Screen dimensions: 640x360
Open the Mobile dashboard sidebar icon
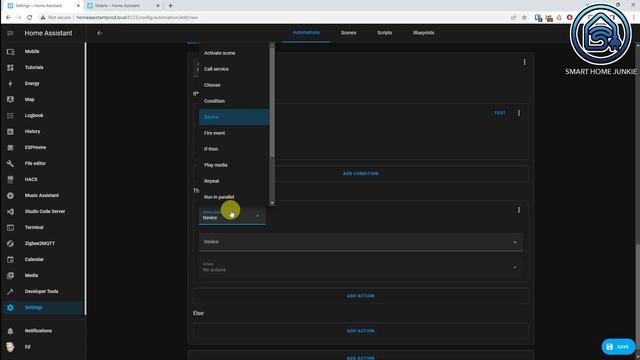[10, 52]
